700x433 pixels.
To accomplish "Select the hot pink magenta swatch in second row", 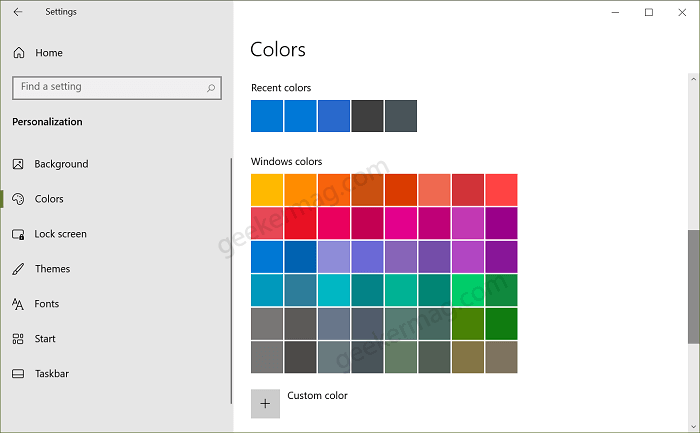I will [x=401, y=223].
